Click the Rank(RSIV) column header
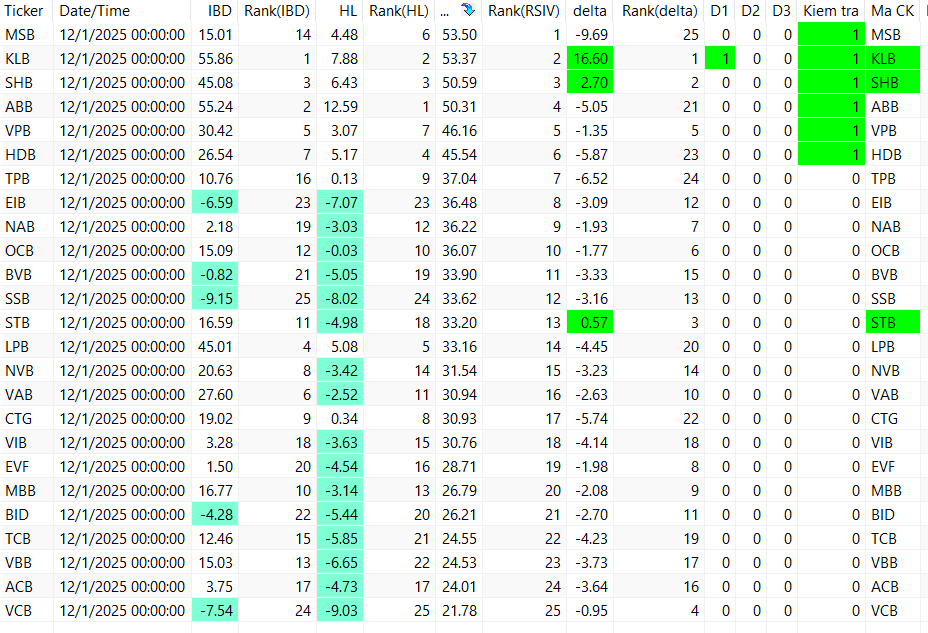The image size is (928, 633). click(524, 11)
